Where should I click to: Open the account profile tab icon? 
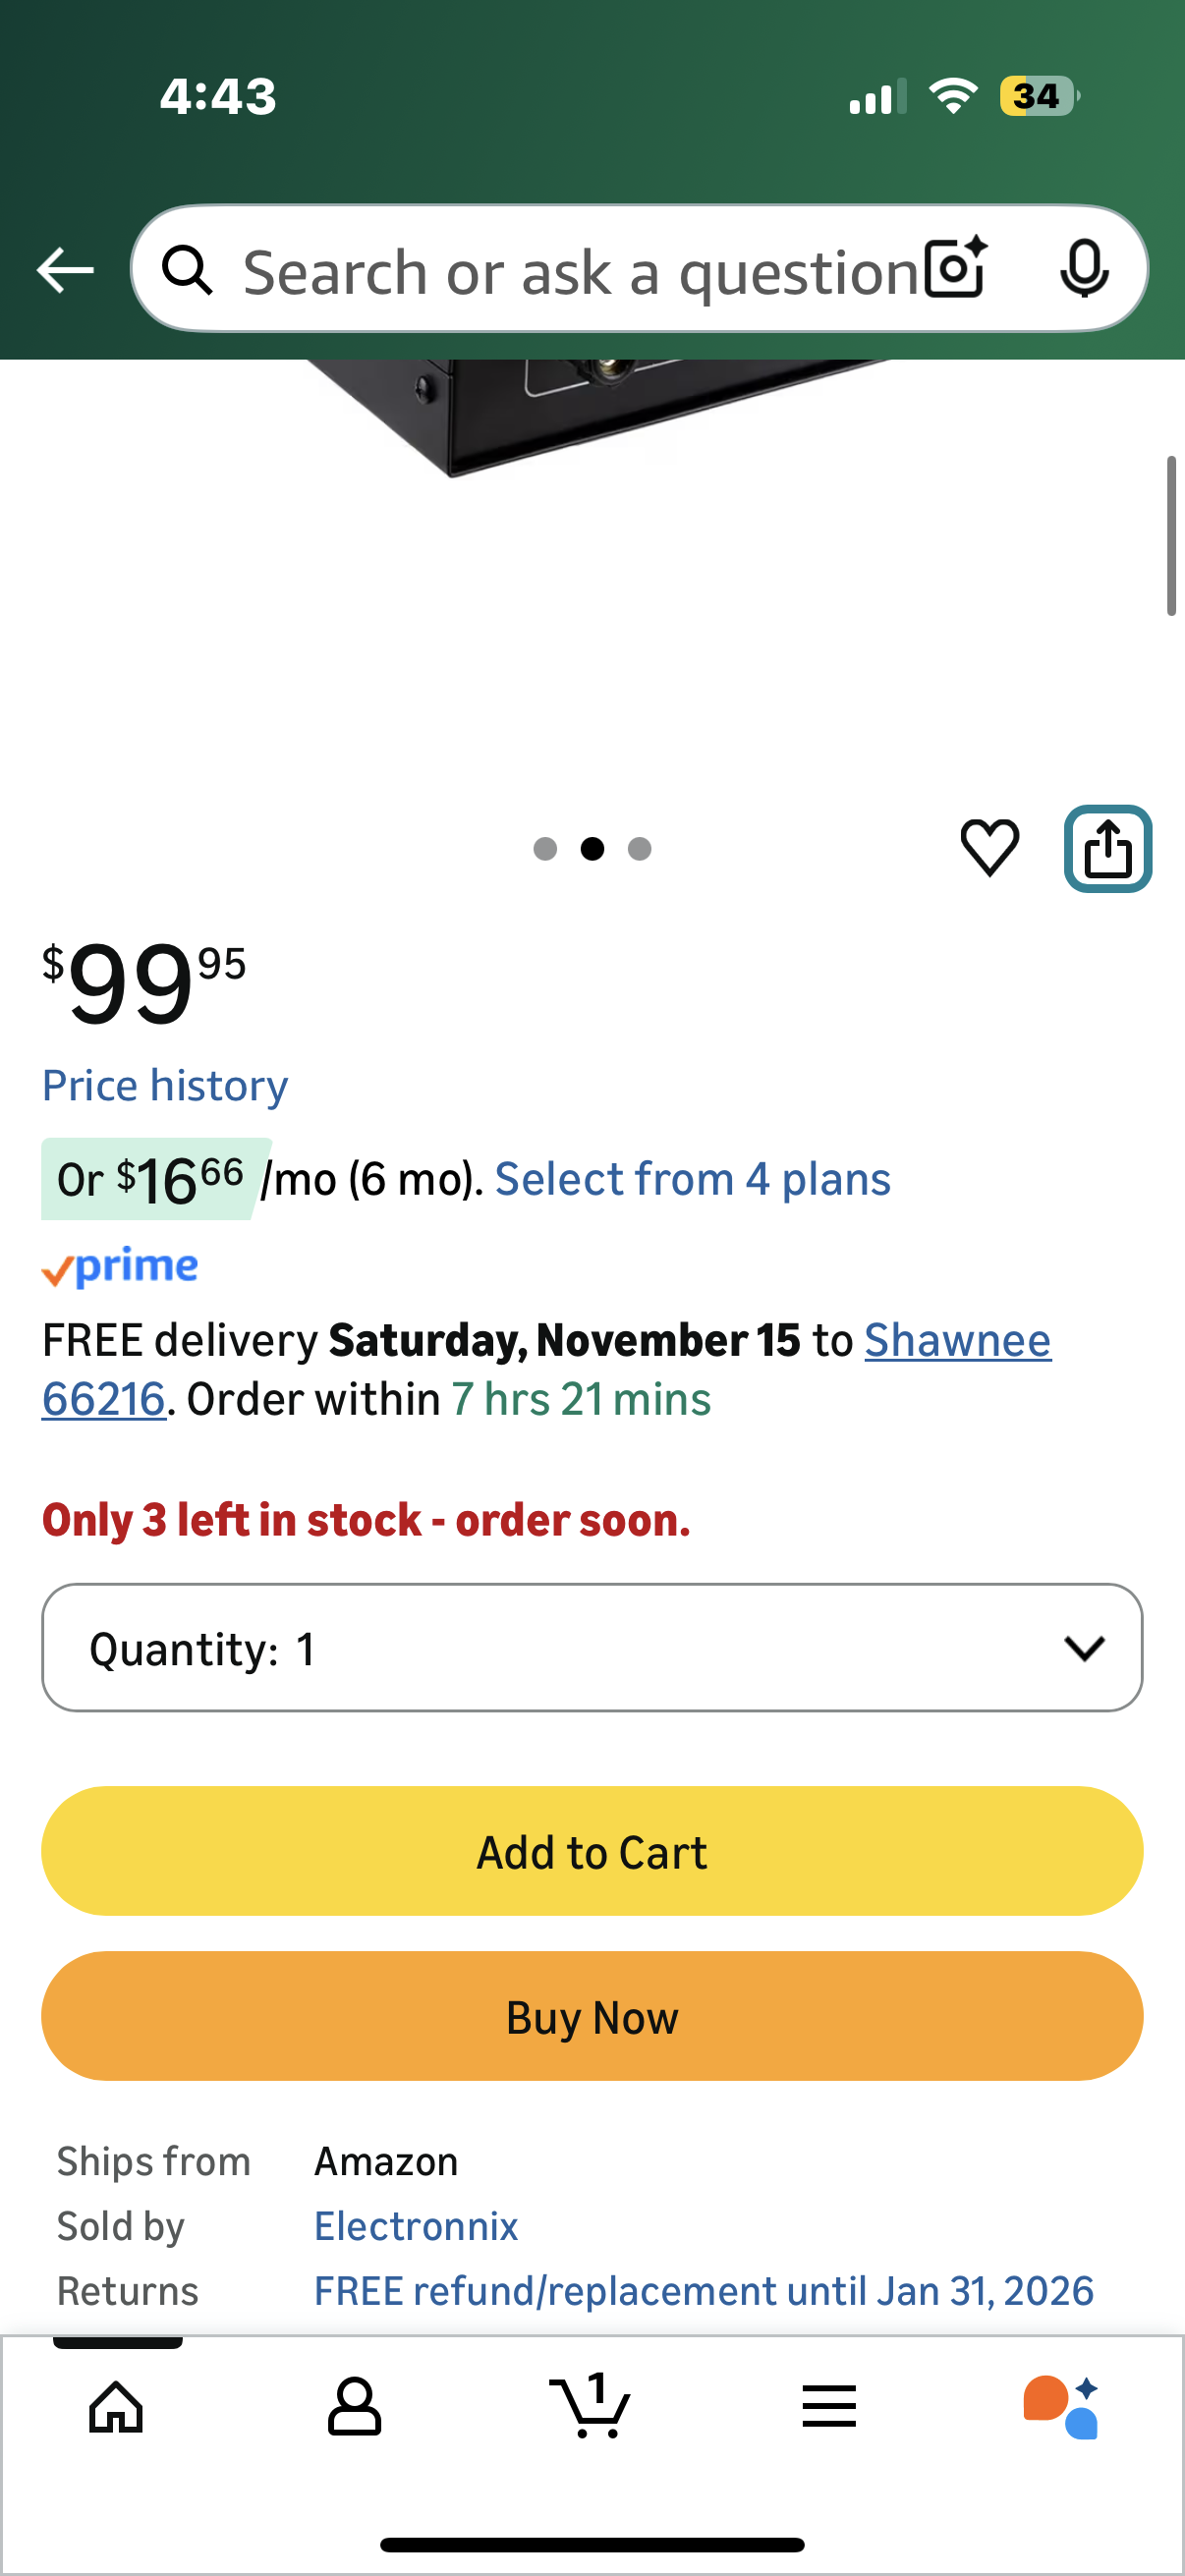[354, 2406]
